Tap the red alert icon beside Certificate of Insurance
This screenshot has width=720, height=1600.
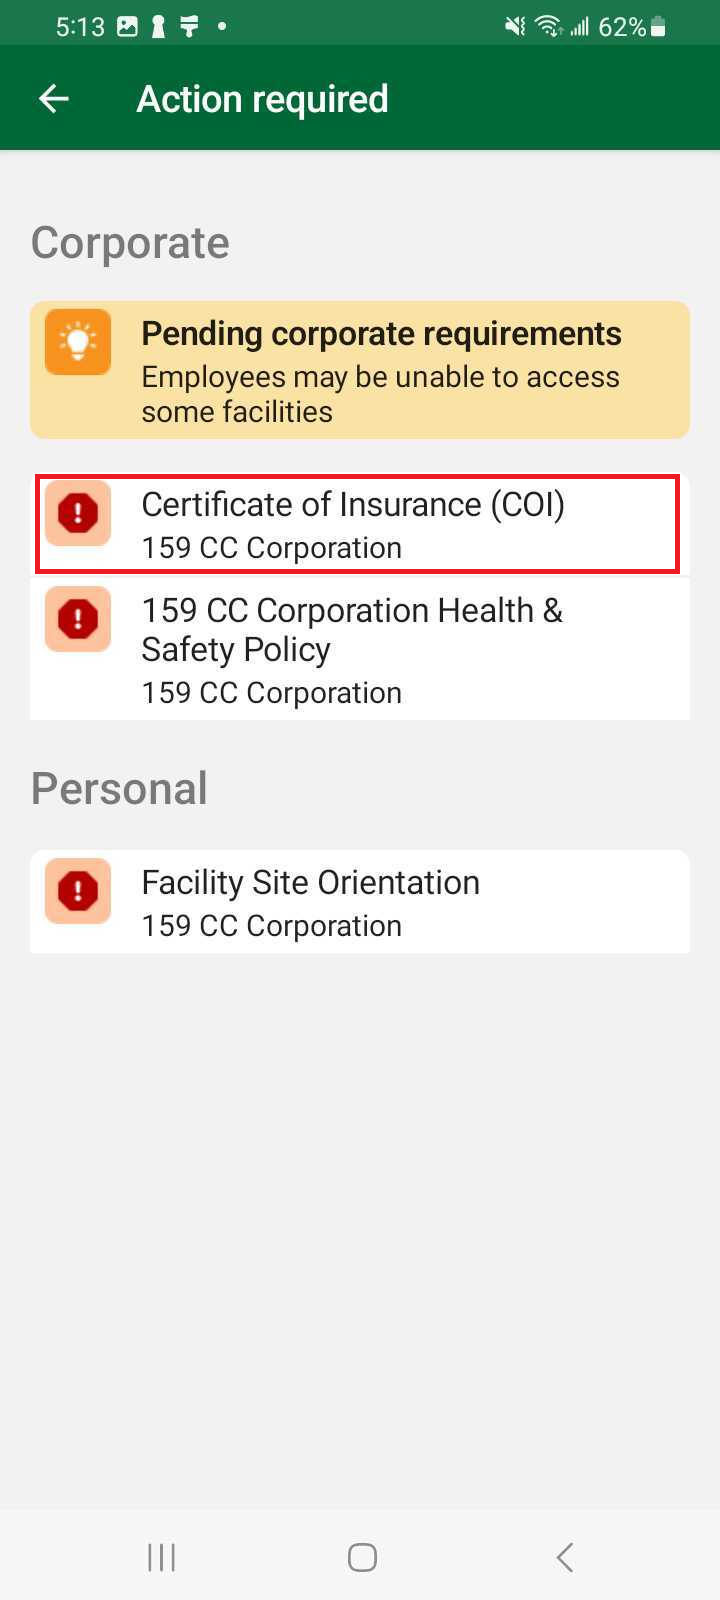tap(78, 514)
